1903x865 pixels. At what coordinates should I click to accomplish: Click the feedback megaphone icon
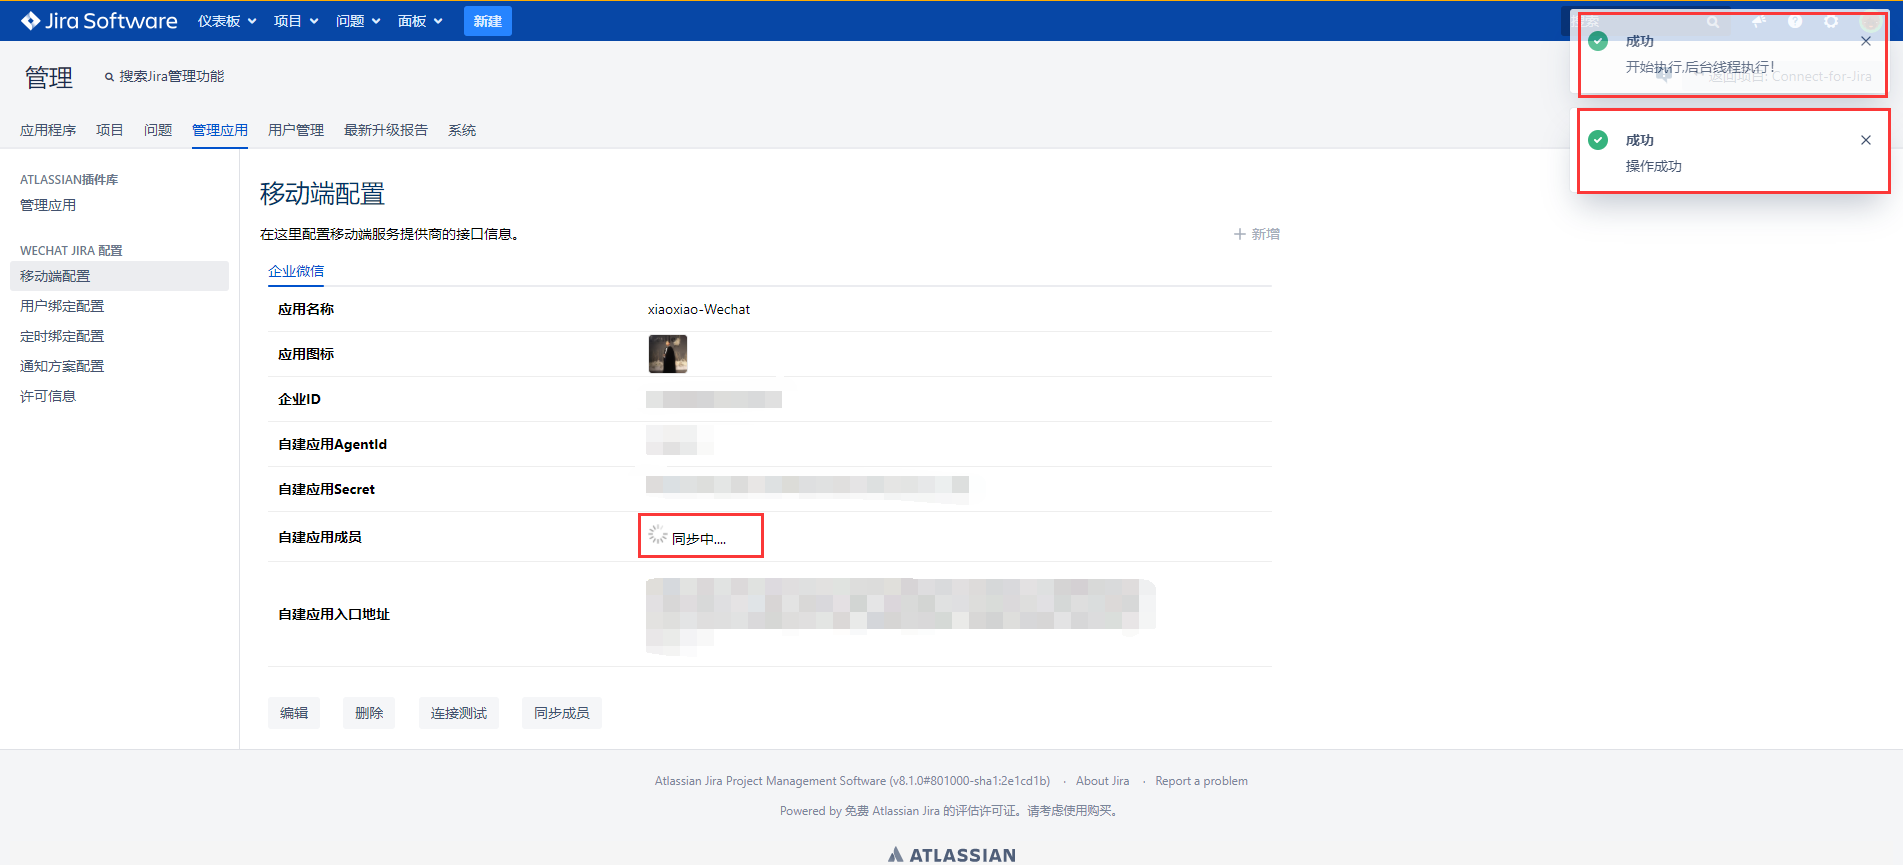pyautogui.click(x=1758, y=21)
